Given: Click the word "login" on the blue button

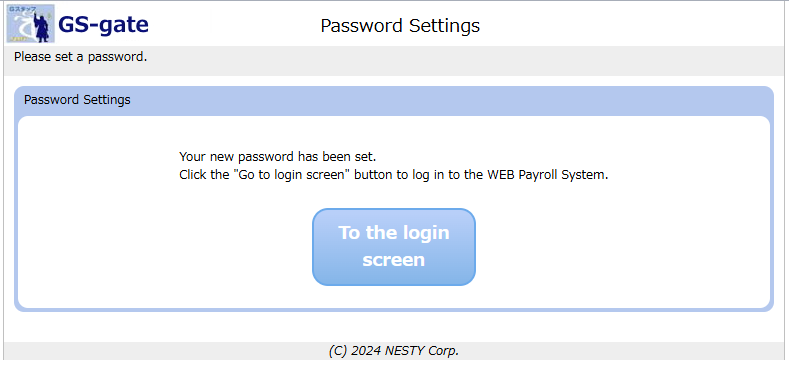Looking at the screenshot, I should (422, 233).
